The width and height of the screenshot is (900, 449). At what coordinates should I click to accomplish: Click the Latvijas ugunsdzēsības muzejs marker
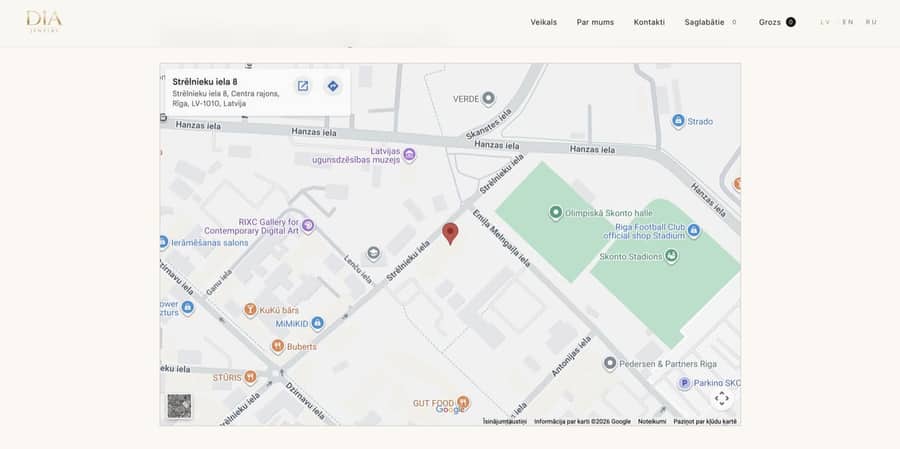(409, 154)
